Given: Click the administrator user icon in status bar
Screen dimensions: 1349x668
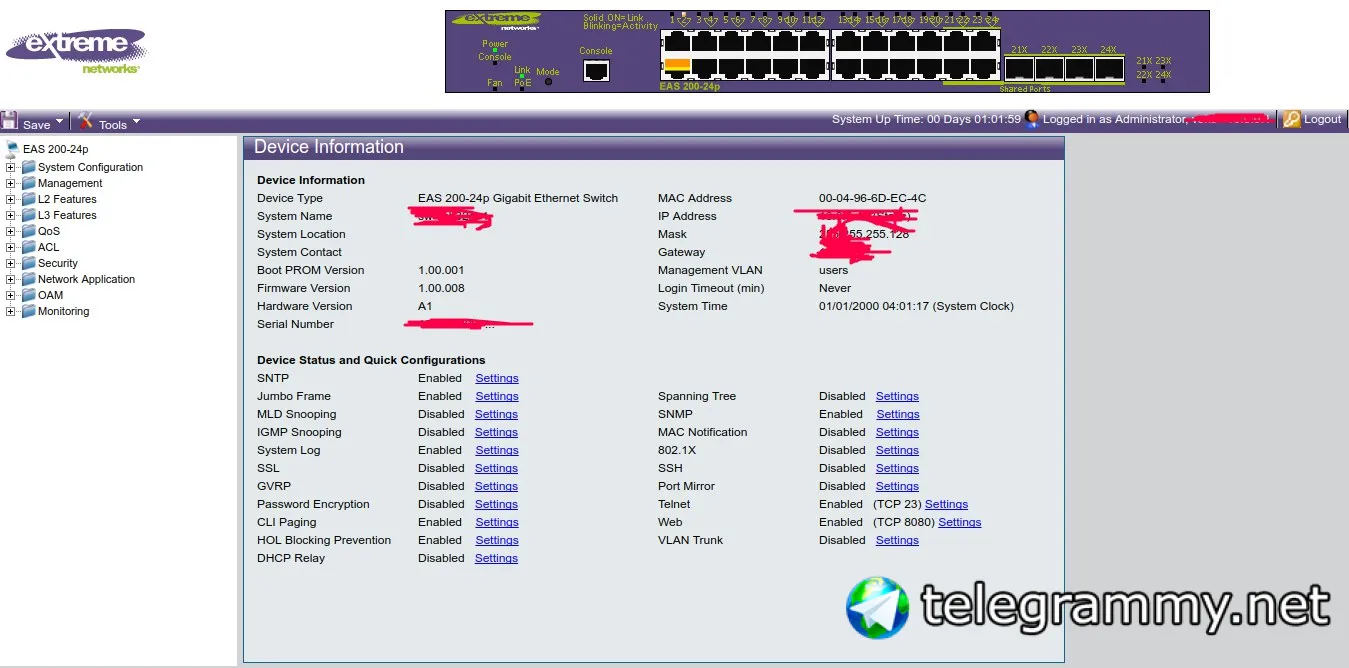Looking at the screenshot, I should (1031, 119).
